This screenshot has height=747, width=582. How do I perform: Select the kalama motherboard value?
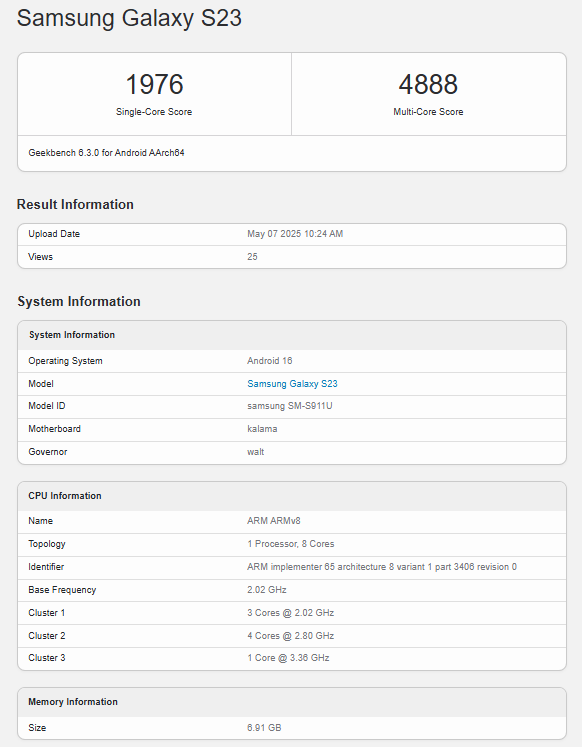(x=262, y=429)
